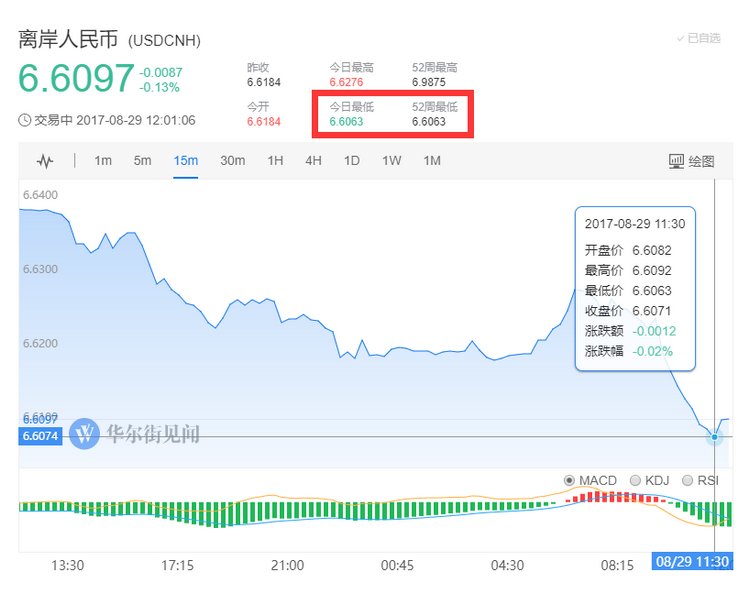The width and height of the screenshot is (747, 608).
Task: Click the 已自选 checkmark icon
Action: click(680, 38)
